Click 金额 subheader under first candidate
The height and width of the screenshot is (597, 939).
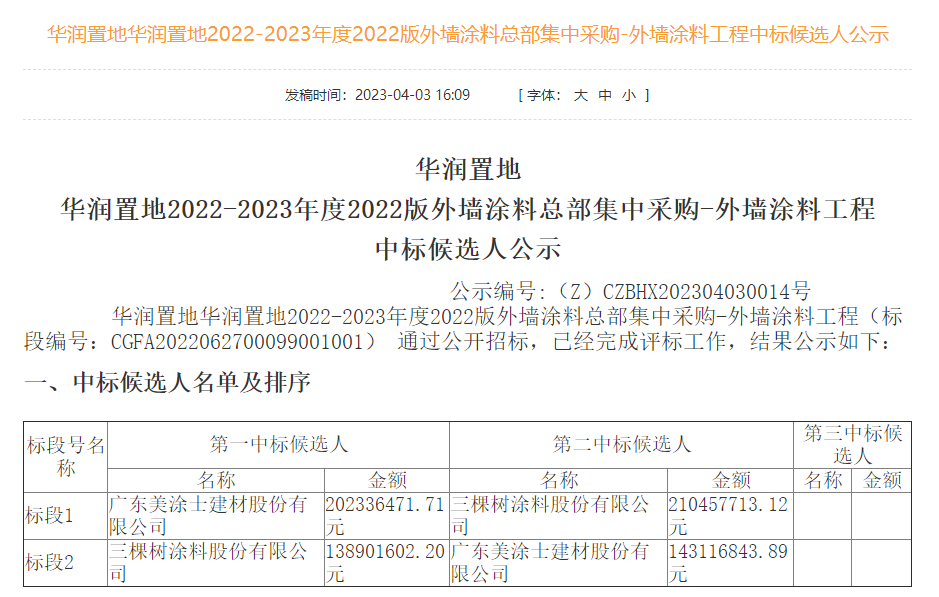click(387, 480)
